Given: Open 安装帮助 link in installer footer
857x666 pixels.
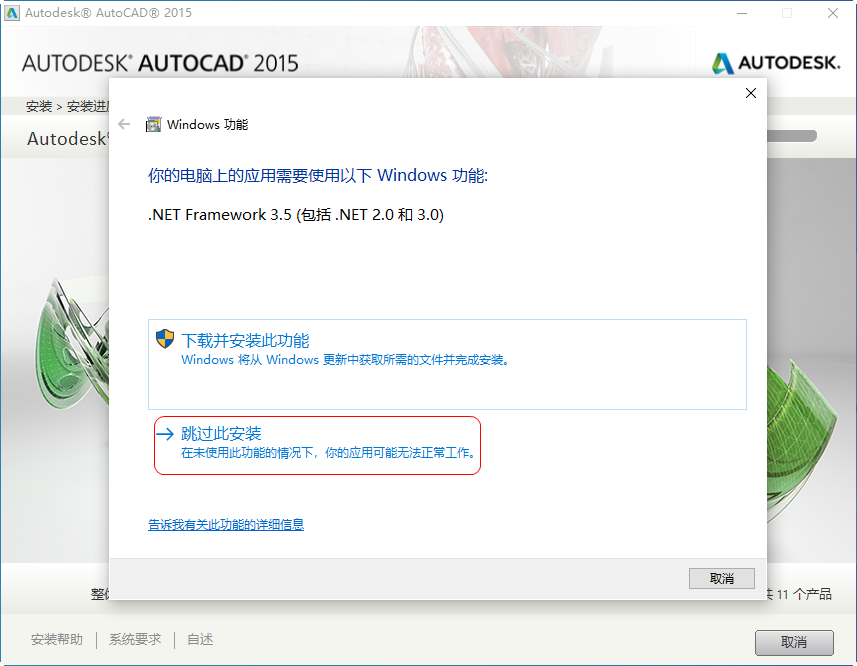Looking at the screenshot, I should (x=57, y=639).
